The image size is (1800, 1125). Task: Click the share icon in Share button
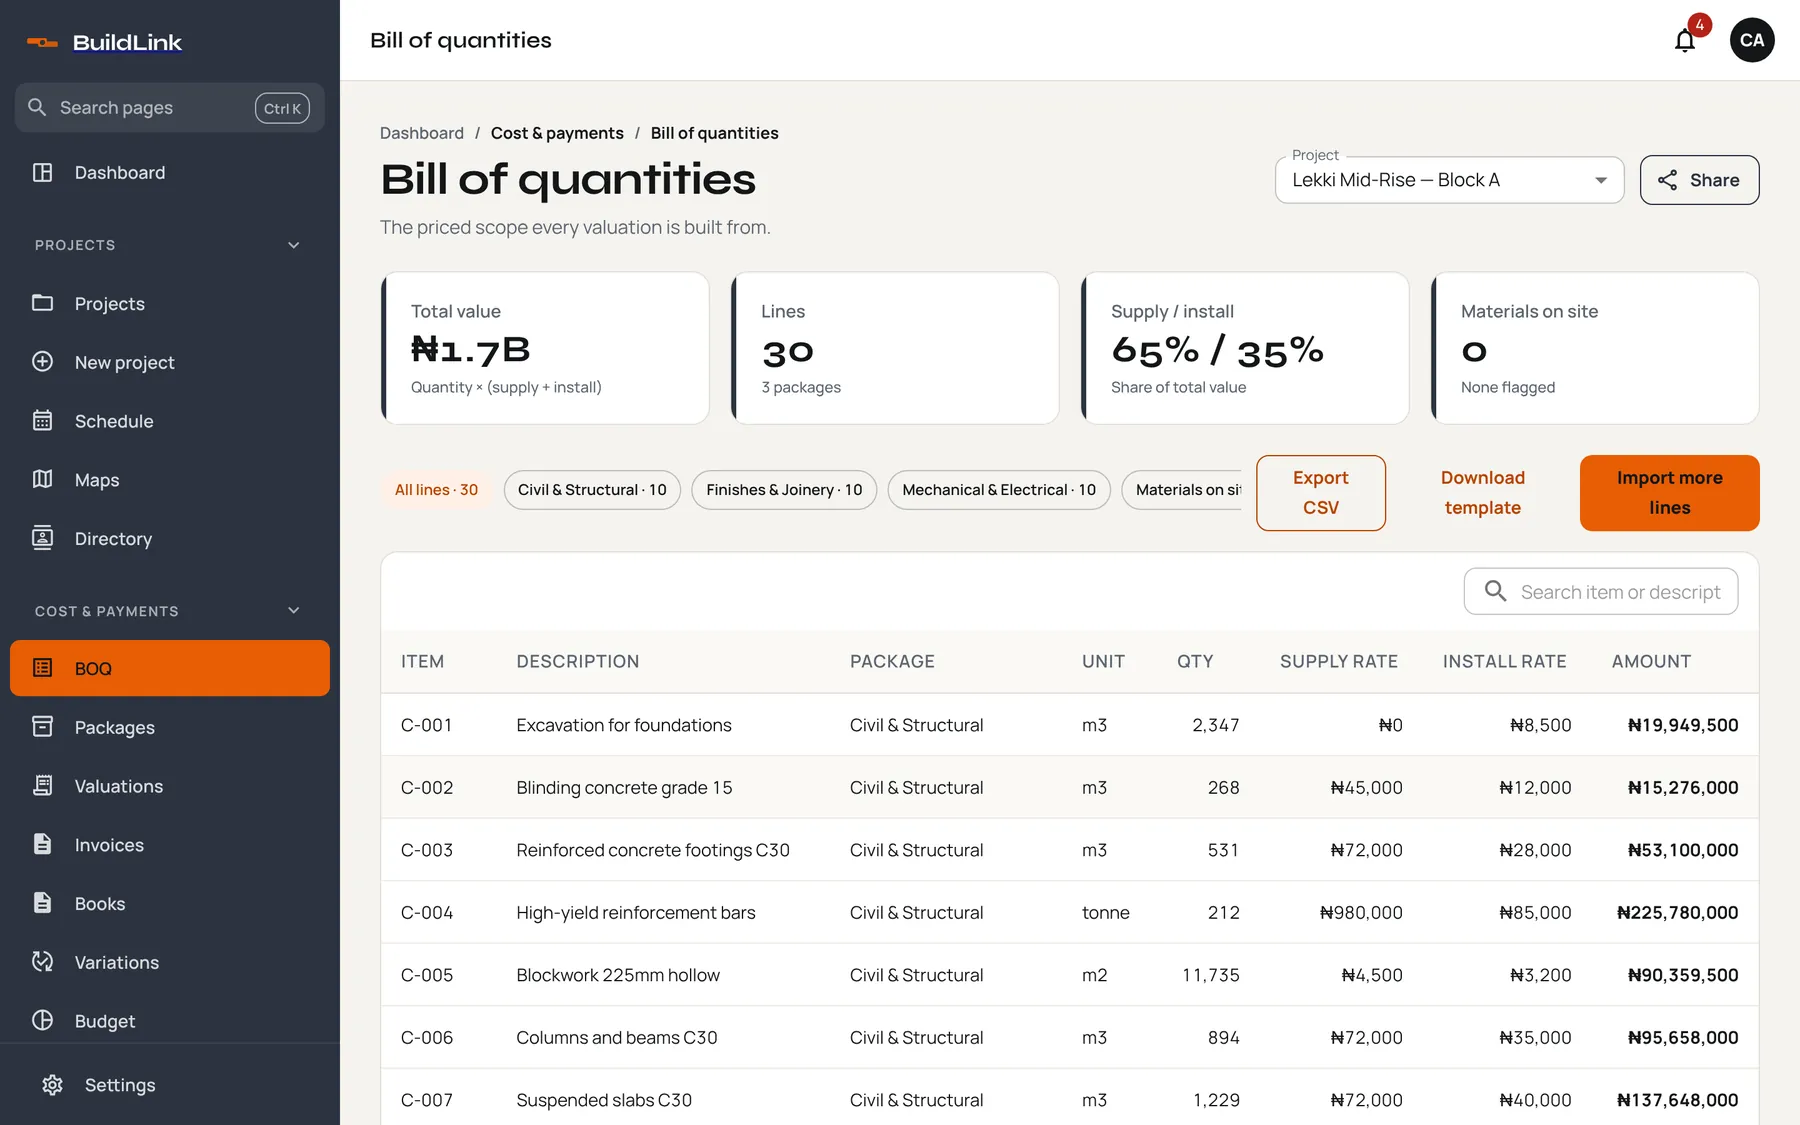pyautogui.click(x=1667, y=180)
